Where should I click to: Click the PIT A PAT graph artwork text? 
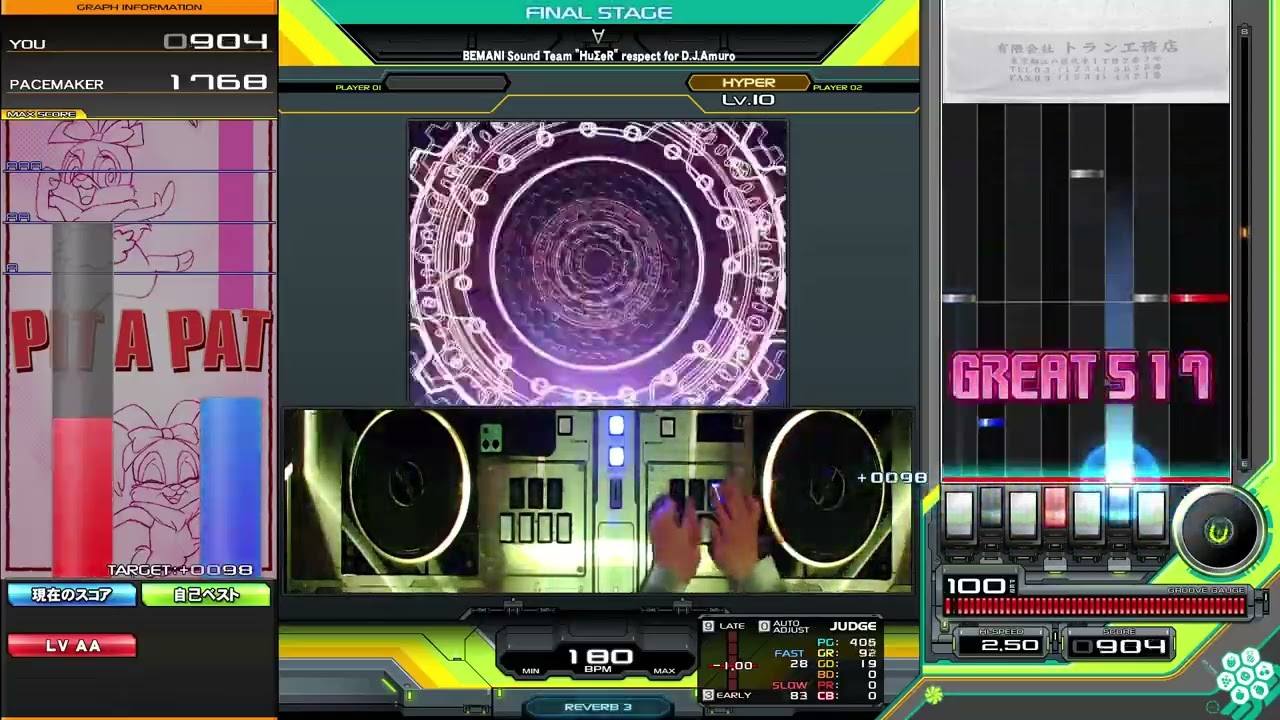pyautogui.click(x=139, y=341)
